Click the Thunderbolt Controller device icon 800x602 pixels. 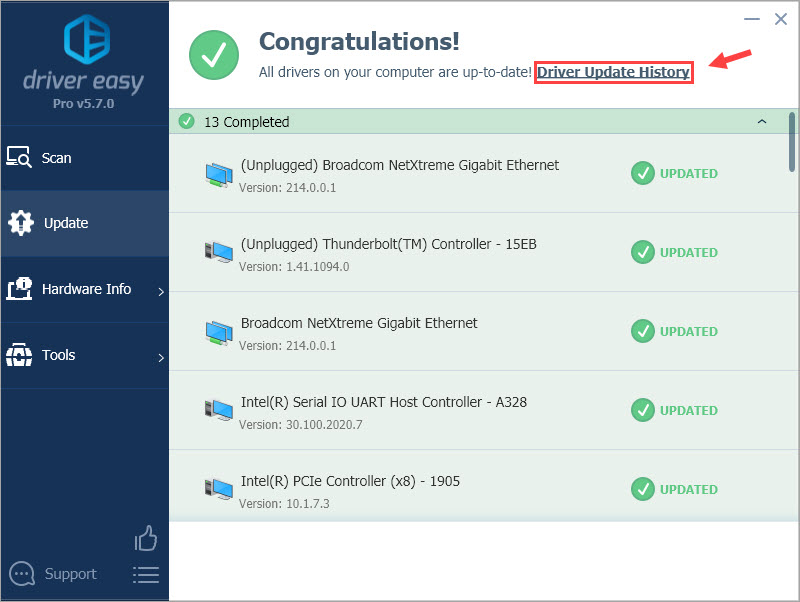pyautogui.click(x=219, y=252)
